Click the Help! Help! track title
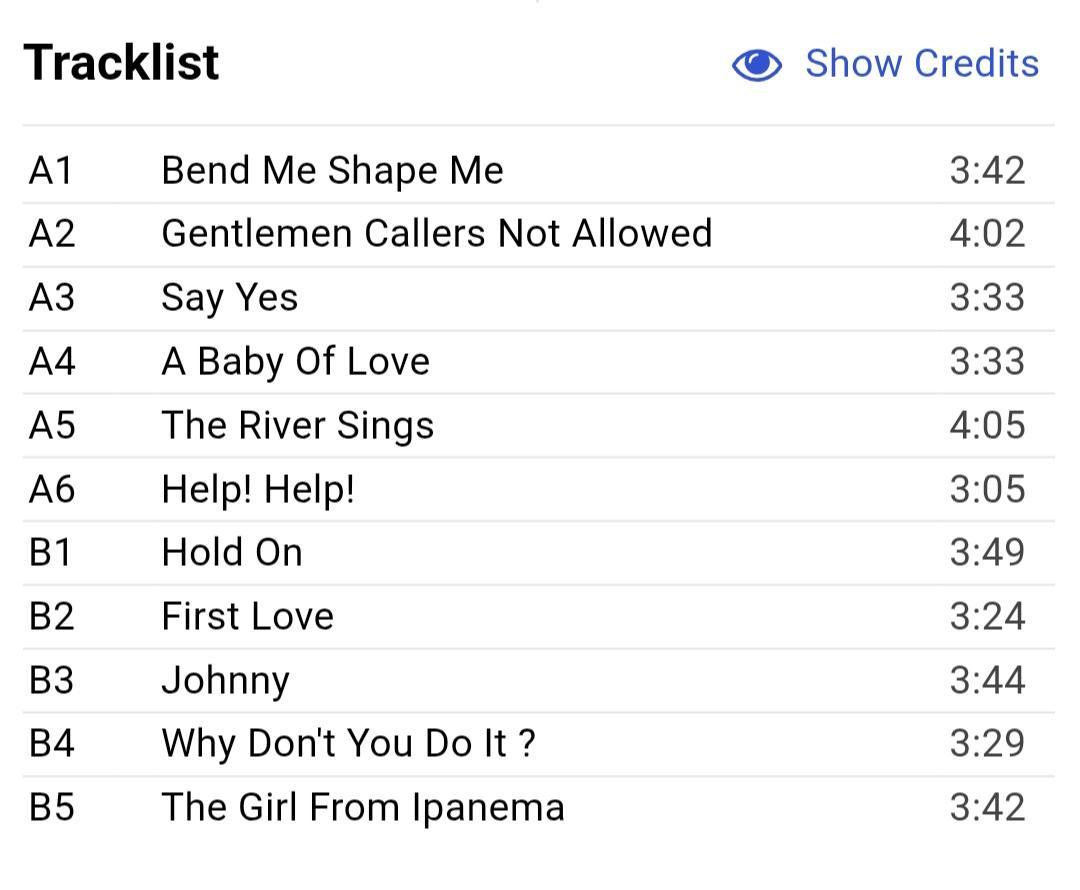This screenshot has height=890, width=1080. click(258, 489)
